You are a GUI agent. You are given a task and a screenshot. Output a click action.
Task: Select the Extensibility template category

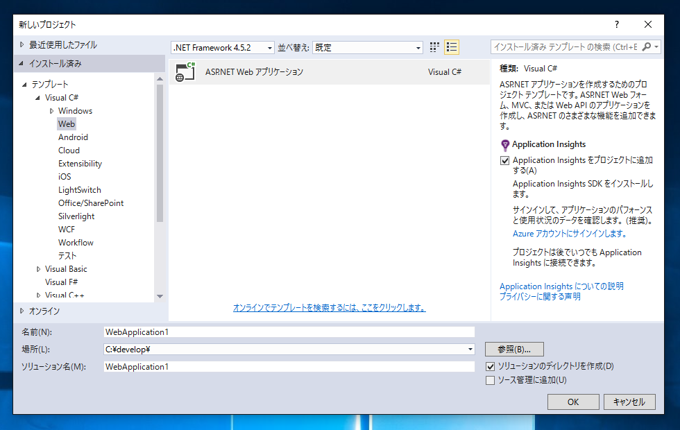(x=80, y=164)
